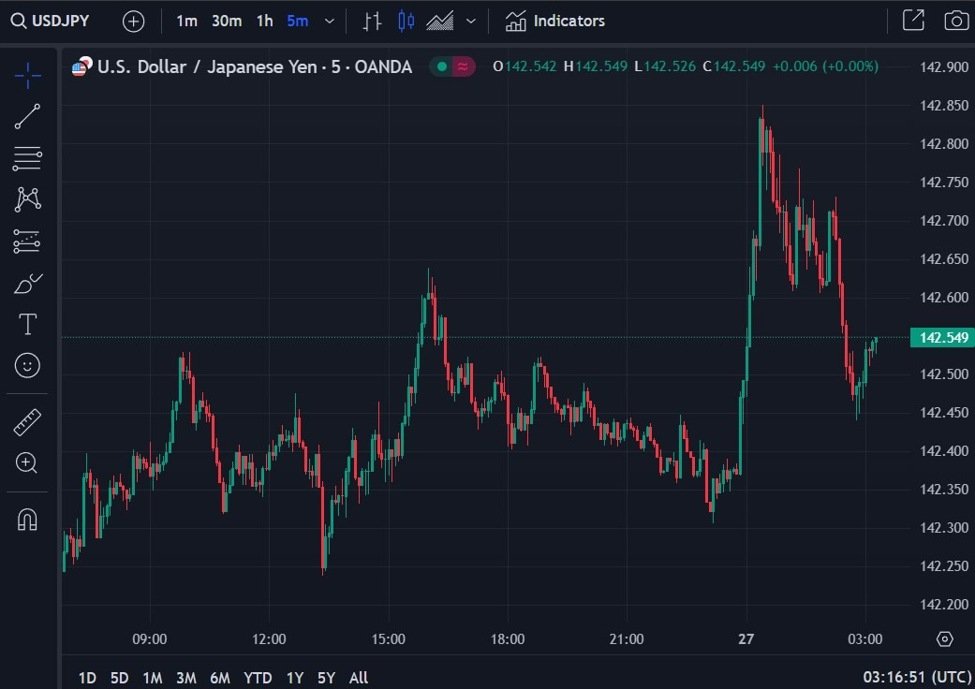Click the 142.200 price scale label
Screen dimensions: 975x689
click(x=944, y=604)
